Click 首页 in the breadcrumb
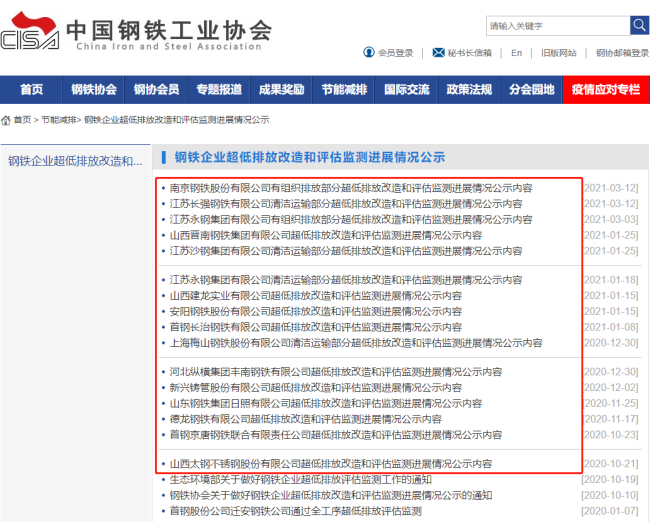The height and width of the screenshot is (522, 650). click(22, 120)
